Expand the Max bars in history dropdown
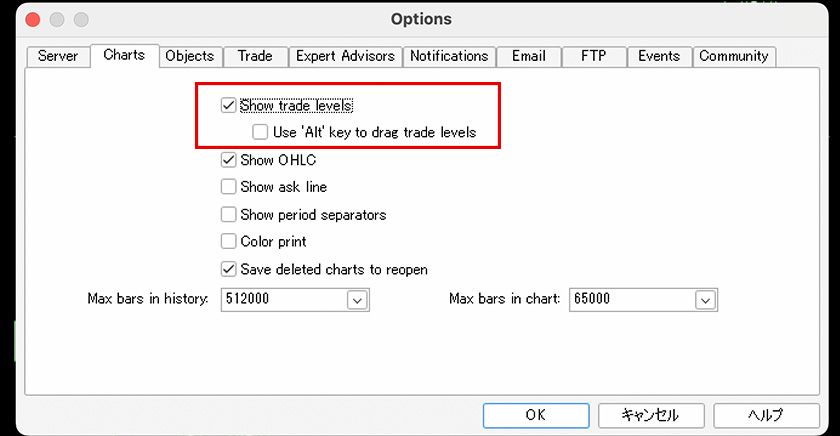 (358, 299)
